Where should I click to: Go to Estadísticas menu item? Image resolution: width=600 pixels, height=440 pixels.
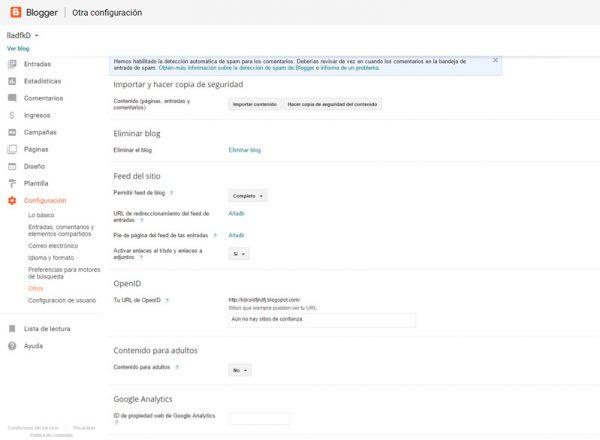coord(42,81)
